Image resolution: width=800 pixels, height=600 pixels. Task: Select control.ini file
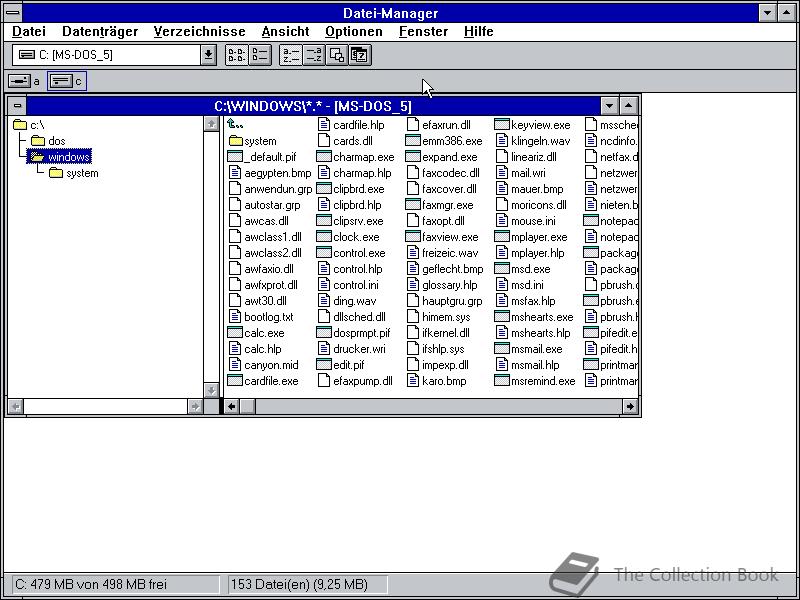click(x=348, y=285)
